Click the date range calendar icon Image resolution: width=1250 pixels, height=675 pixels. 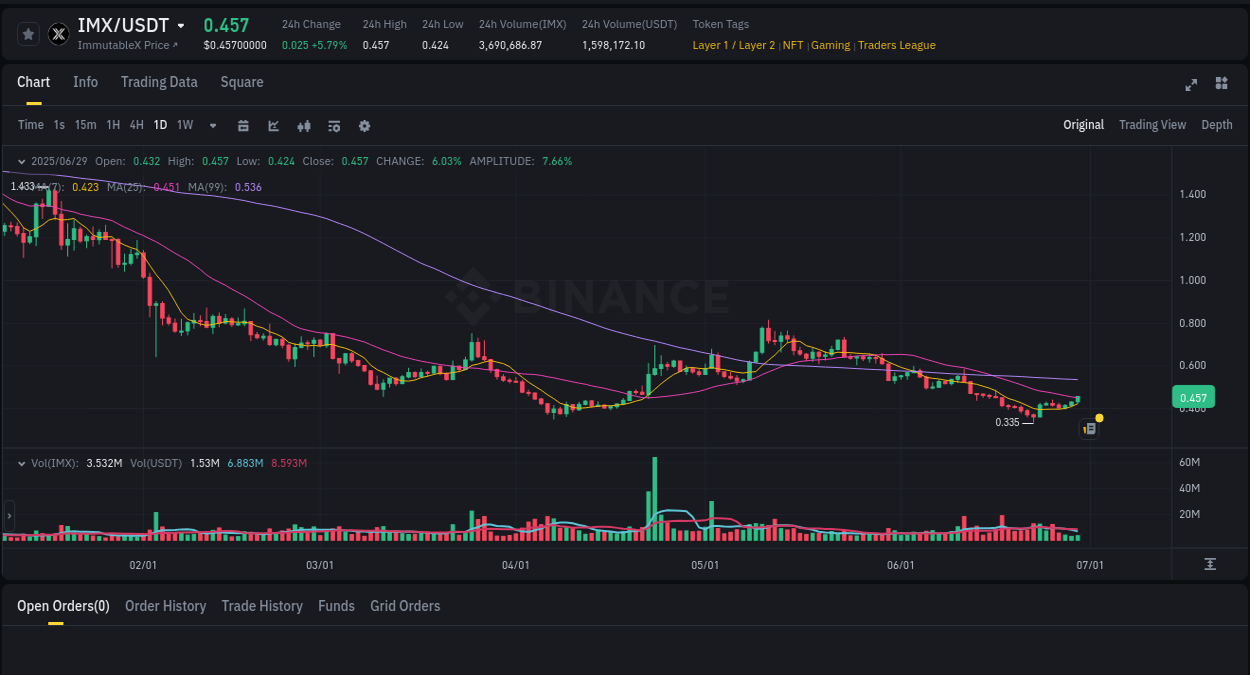click(x=243, y=125)
